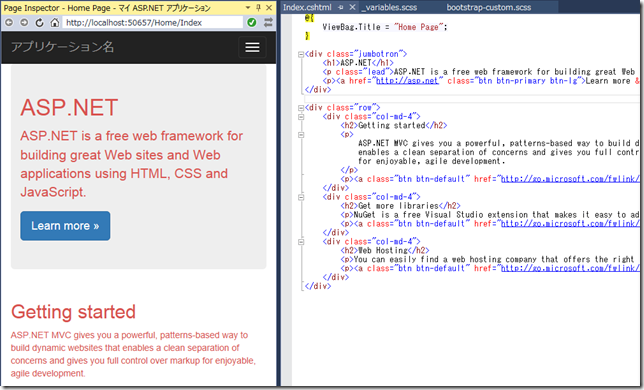The height and width of the screenshot is (390, 644).
Task: Click the <h2>Web Hosting</h2> code line
Action: coord(385,250)
